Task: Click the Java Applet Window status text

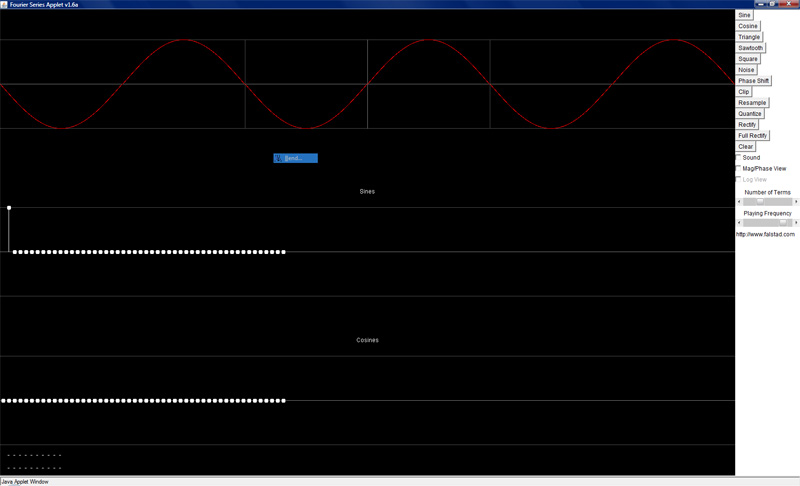Action: [25, 482]
